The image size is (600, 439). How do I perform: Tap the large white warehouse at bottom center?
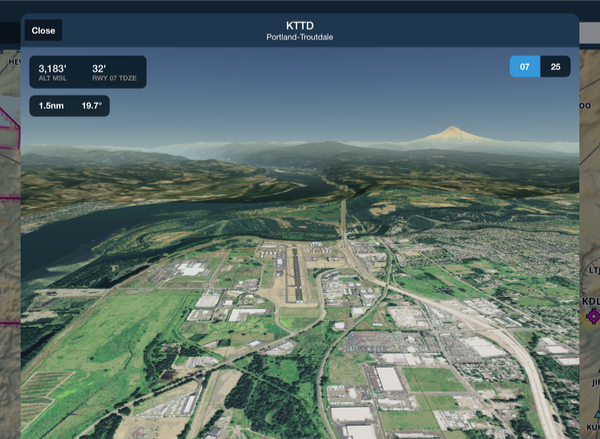click(389, 379)
